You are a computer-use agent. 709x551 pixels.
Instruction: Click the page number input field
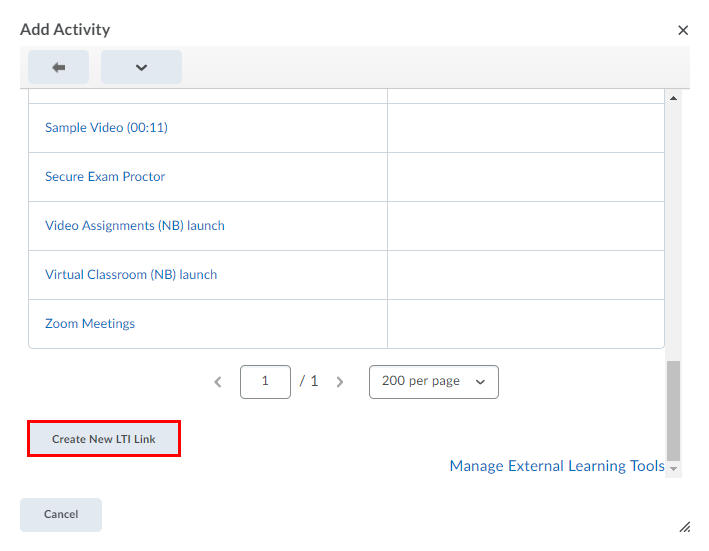click(265, 382)
